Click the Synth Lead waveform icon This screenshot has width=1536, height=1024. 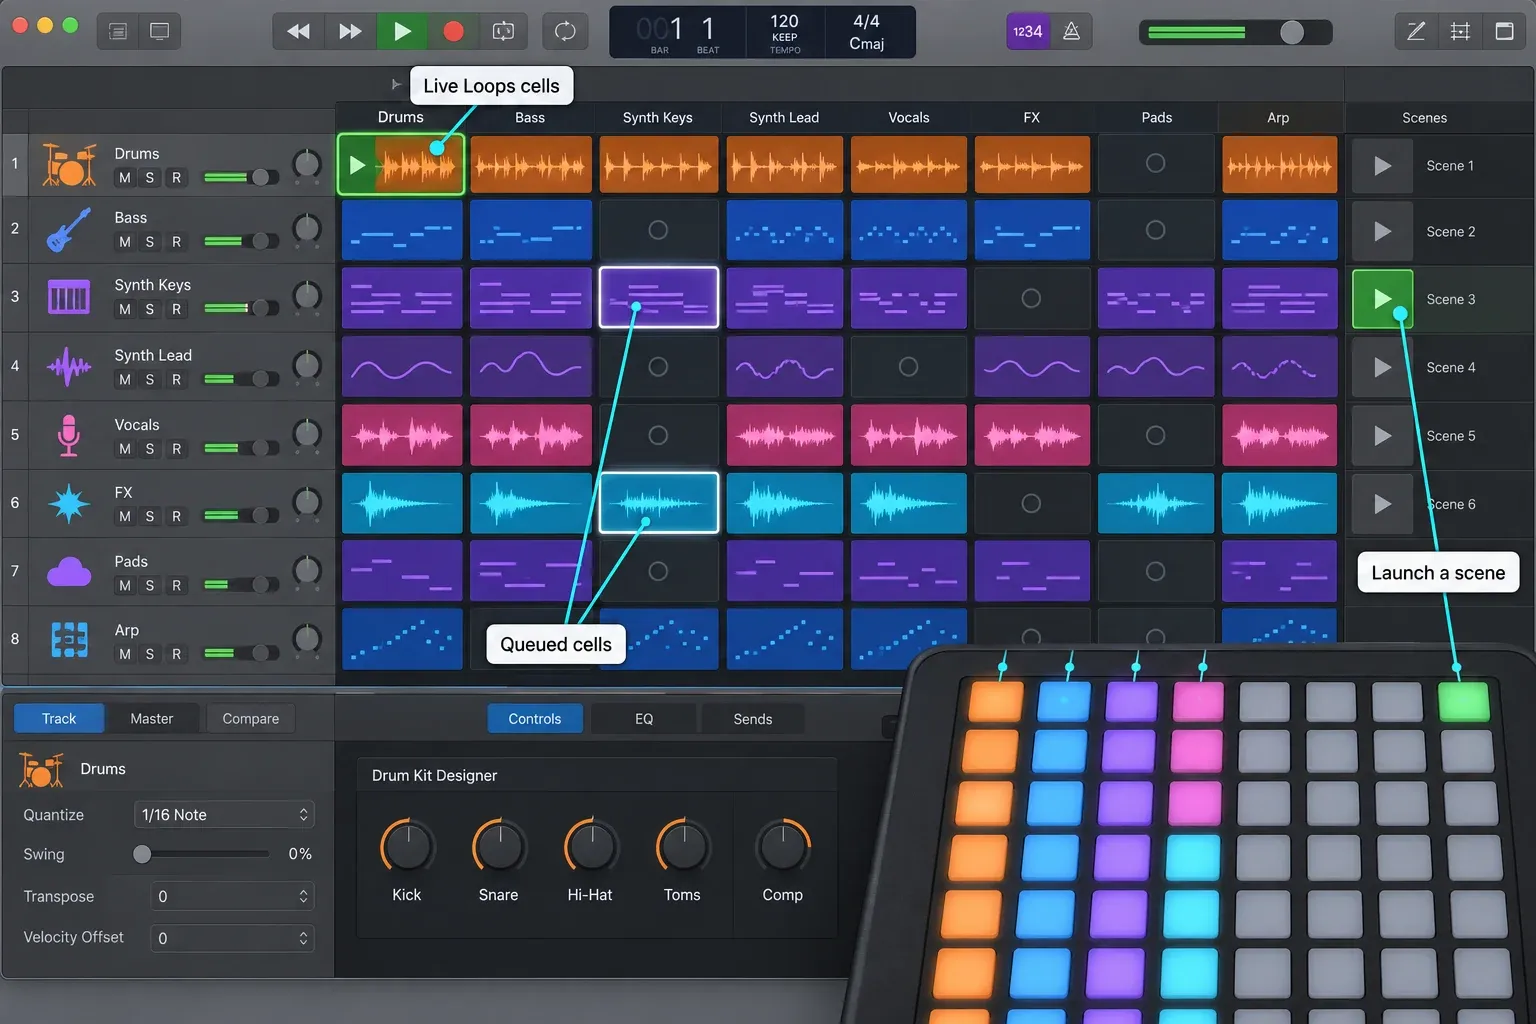point(69,367)
